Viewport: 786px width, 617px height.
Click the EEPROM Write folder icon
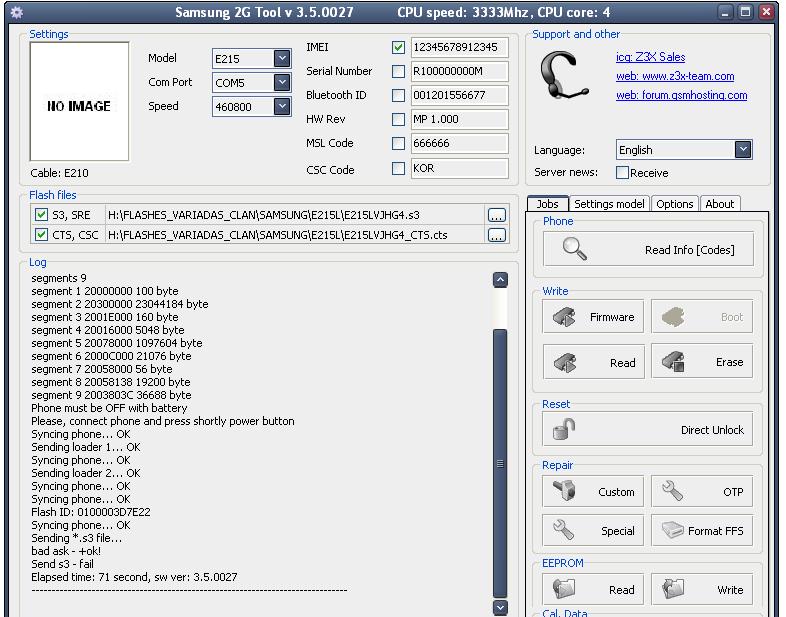point(673,589)
